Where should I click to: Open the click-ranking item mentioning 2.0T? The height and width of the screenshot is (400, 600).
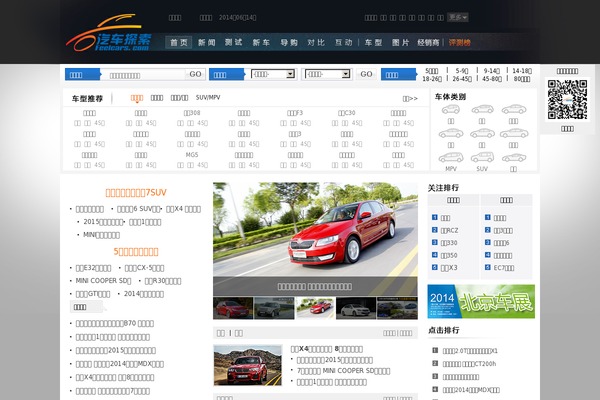pyautogui.click(x=470, y=351)
